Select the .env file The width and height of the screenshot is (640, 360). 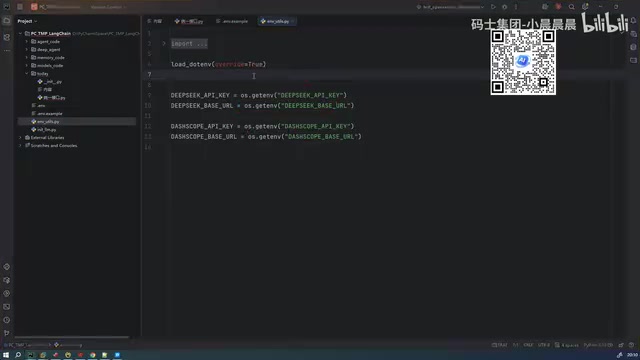point(38,106)
